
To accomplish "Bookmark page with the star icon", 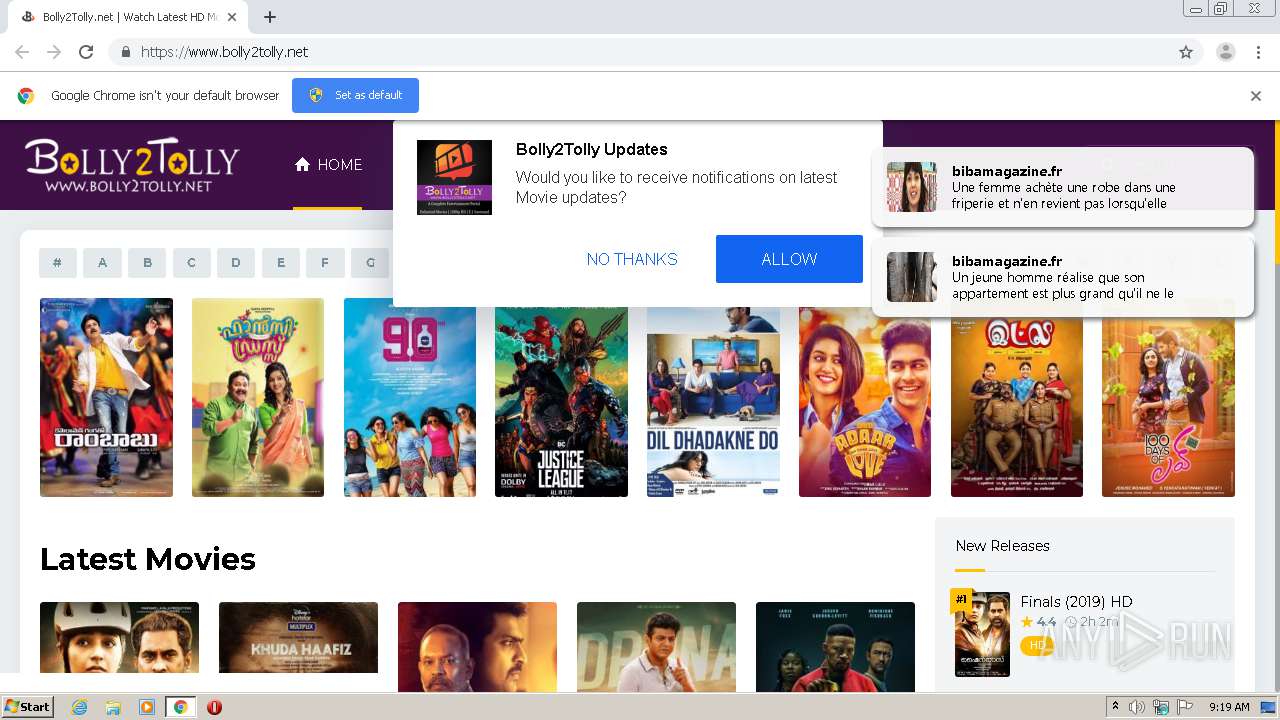I will 1186,52.
